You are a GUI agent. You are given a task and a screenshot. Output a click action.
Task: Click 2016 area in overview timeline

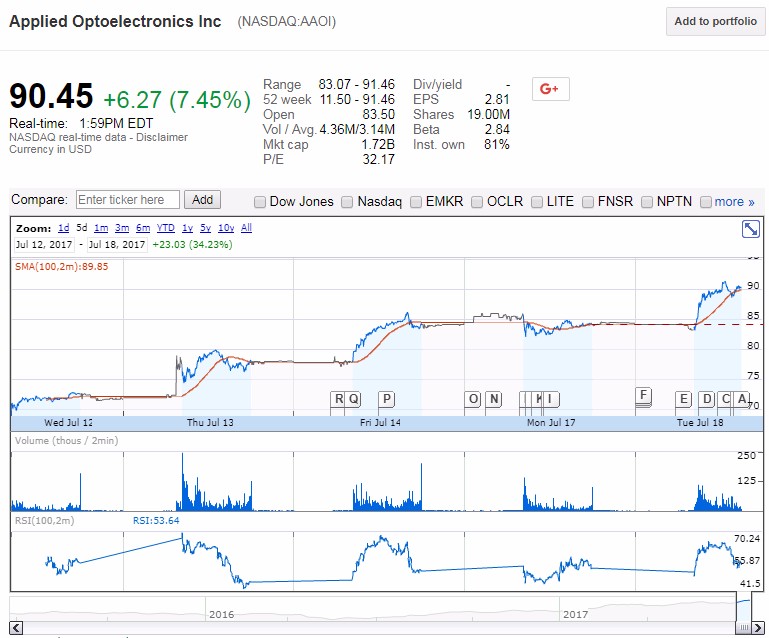221,614
